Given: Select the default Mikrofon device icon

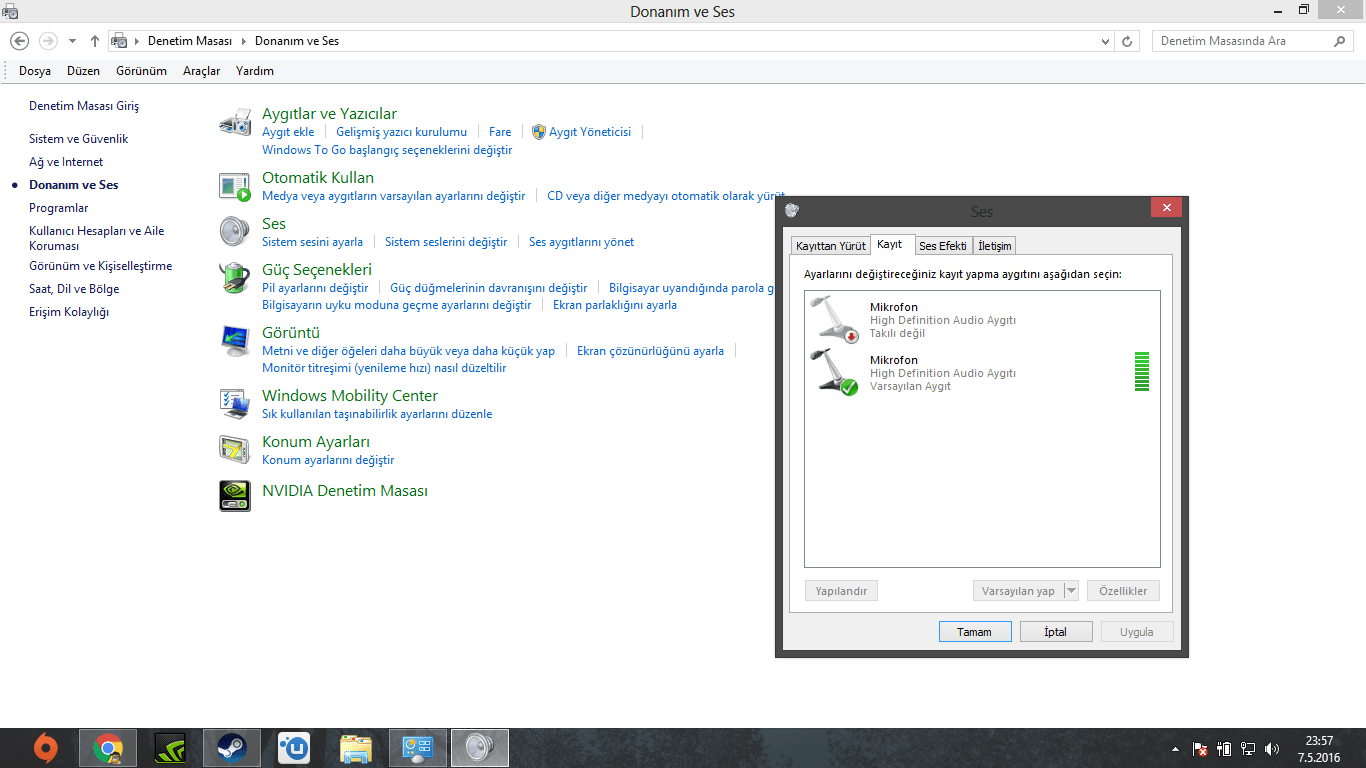Looking at the screenshot, I should pyautogui.click(x=834, y=372).
